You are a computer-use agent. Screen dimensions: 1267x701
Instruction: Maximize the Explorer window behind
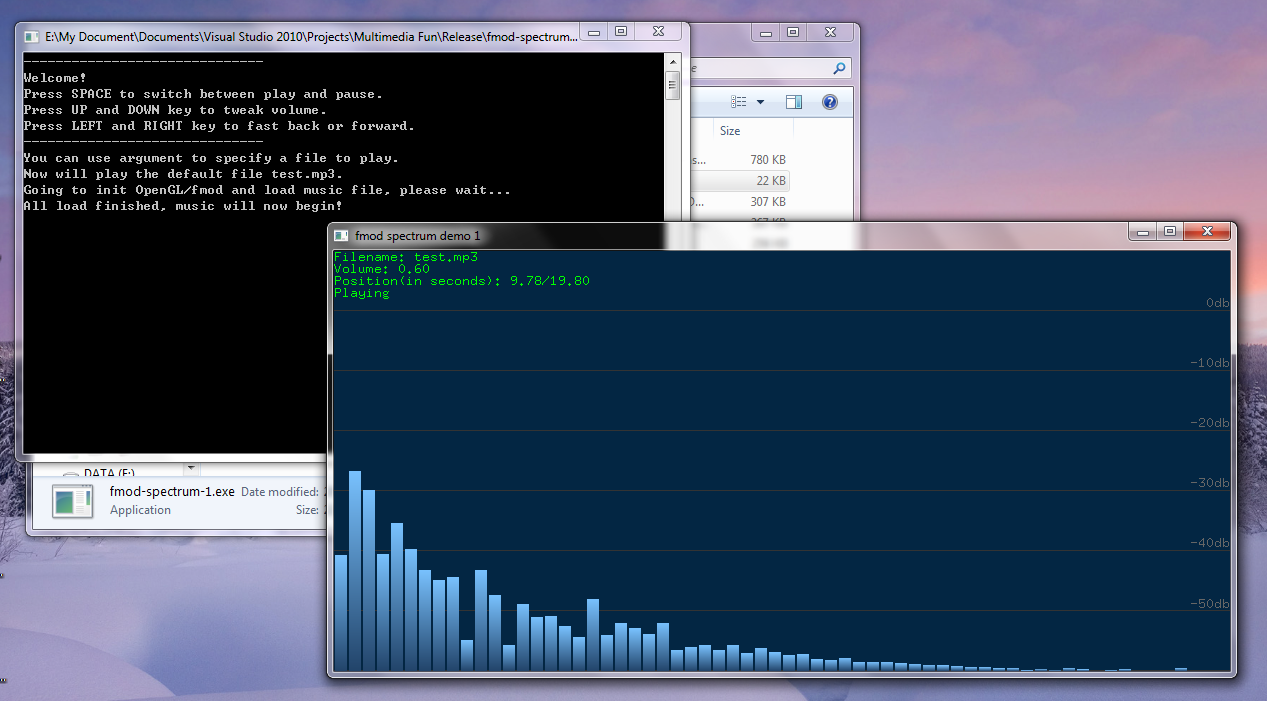793,32
